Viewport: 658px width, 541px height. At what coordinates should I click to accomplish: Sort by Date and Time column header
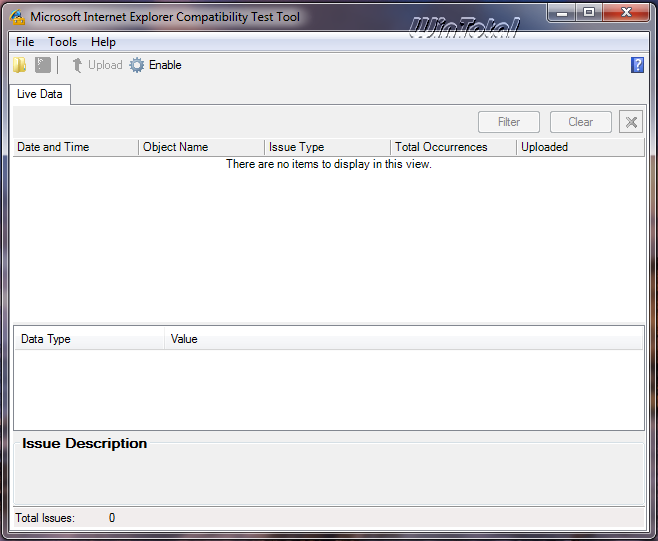point(76,147)
